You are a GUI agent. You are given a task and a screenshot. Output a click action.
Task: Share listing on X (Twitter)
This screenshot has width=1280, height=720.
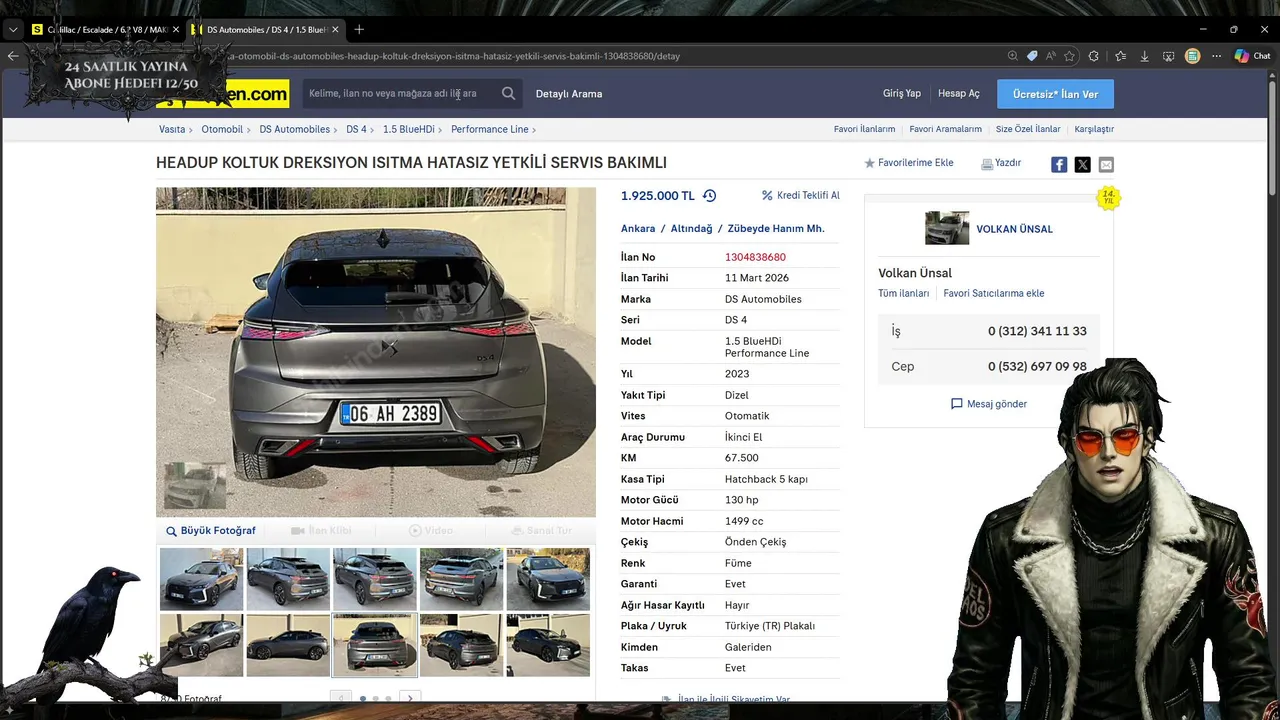click(1082, 165)
